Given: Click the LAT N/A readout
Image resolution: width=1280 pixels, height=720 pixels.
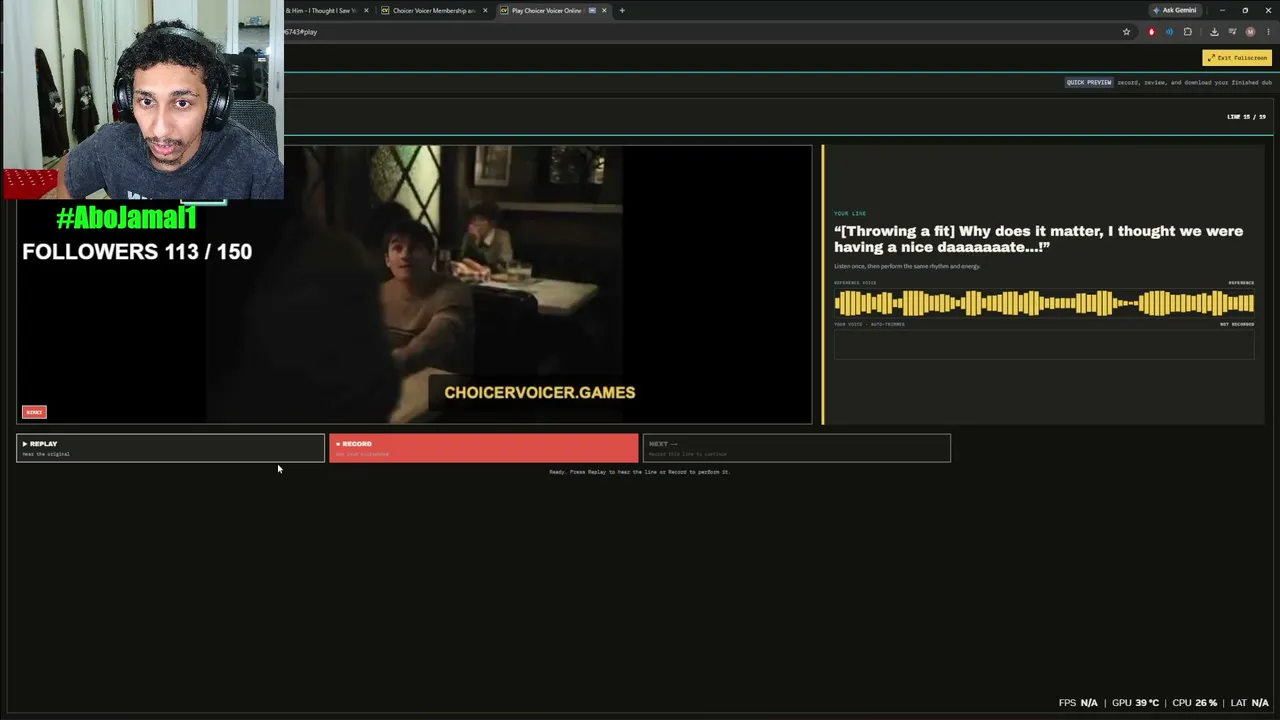Looking at the screenshot, I should (x=1250, y=703).
